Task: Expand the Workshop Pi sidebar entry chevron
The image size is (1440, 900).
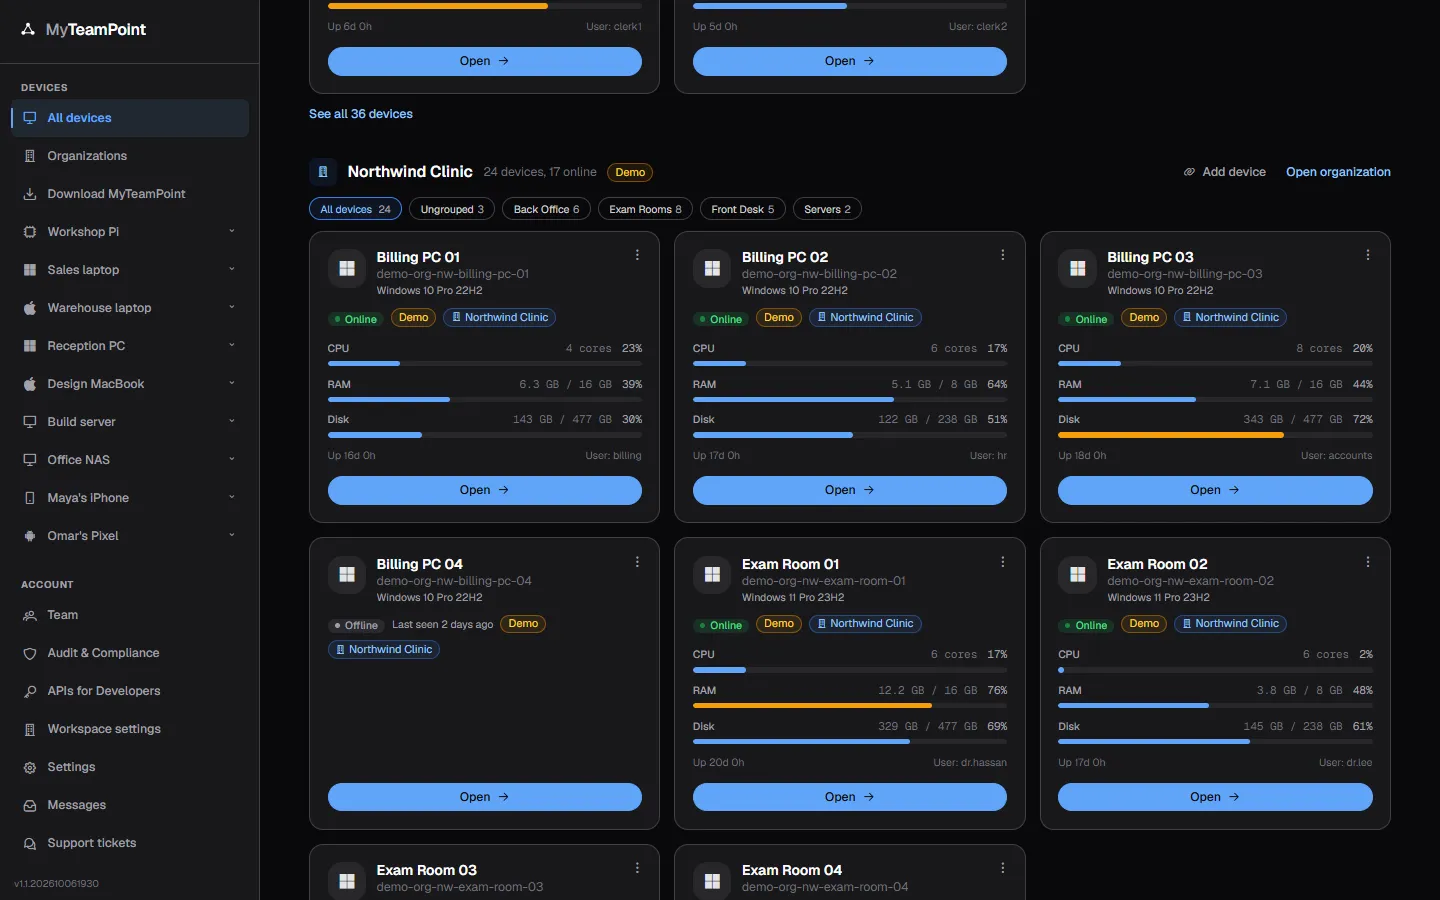Action: [232, 231]
